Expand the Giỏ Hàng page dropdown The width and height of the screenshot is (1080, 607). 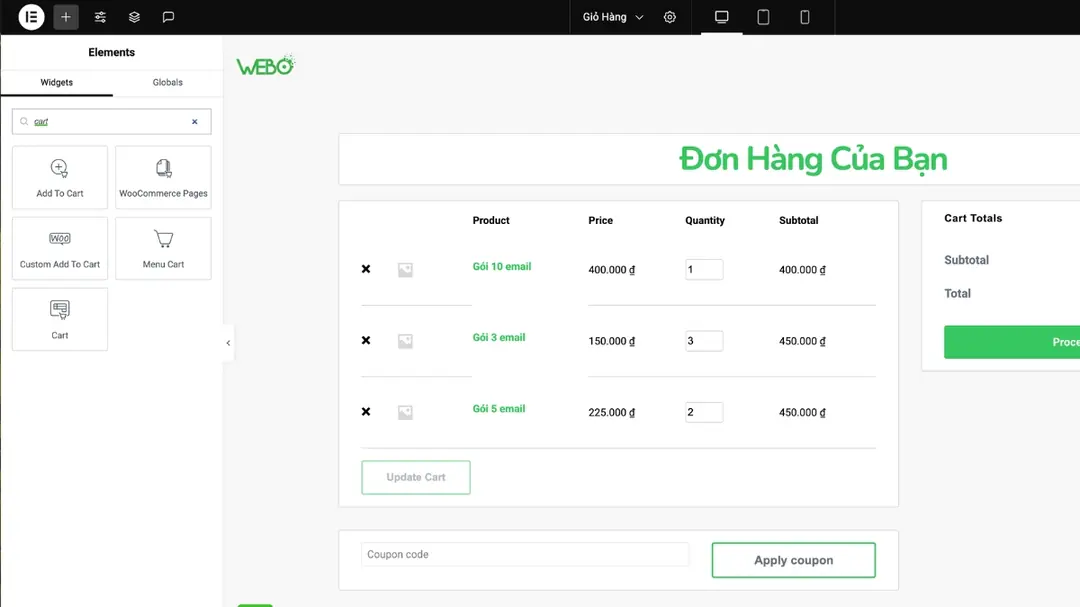pyautogui.click(x=612, y=17)
